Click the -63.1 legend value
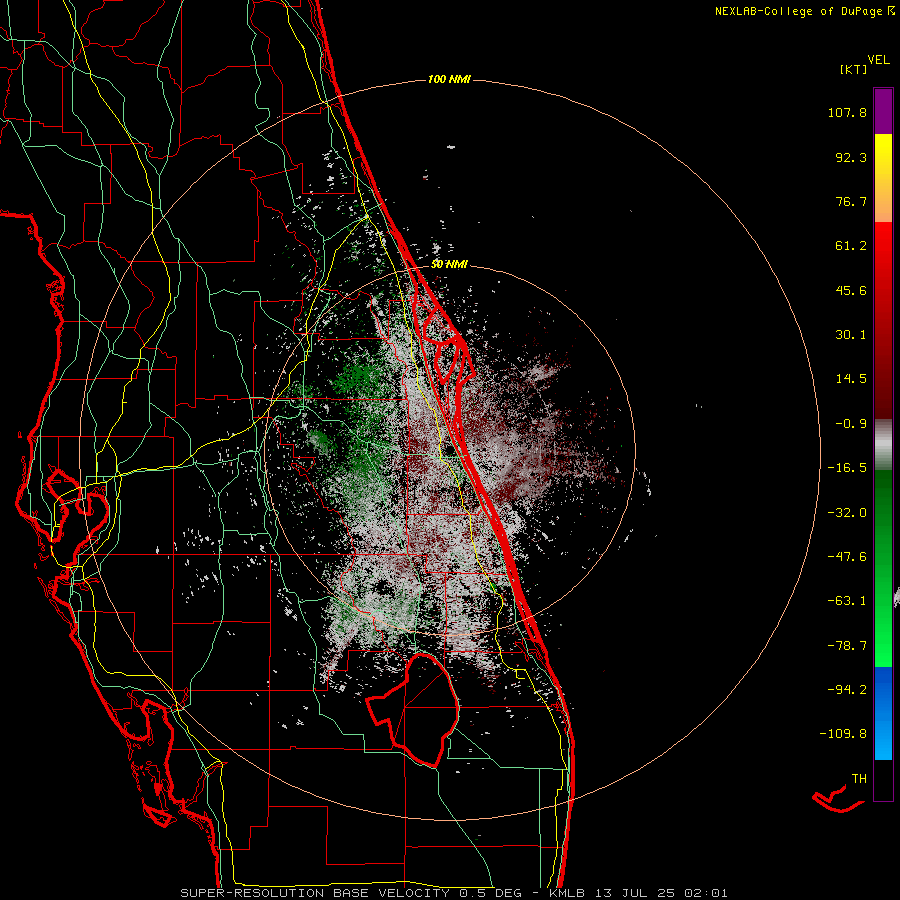 847,601
